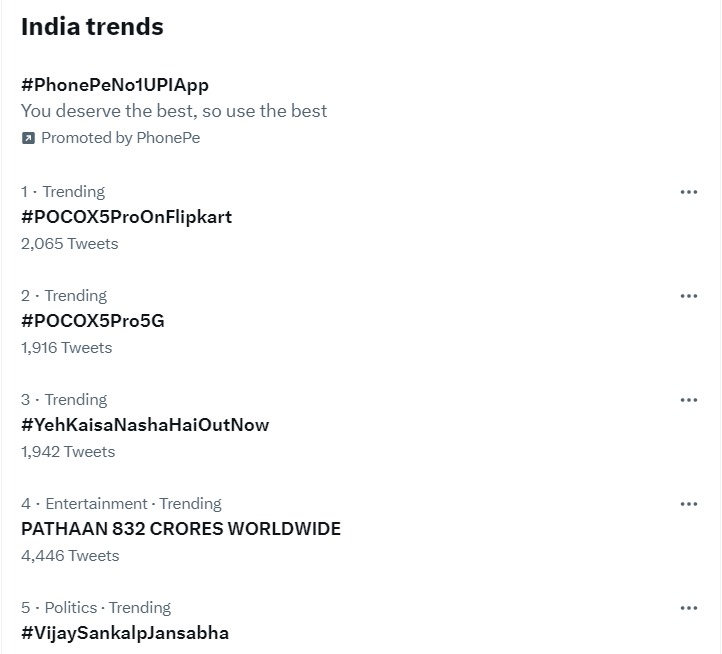This screenshot has width=722, height=654.
Task: Click the 1,942 Tweets count
Action: (x=68, y=452)
